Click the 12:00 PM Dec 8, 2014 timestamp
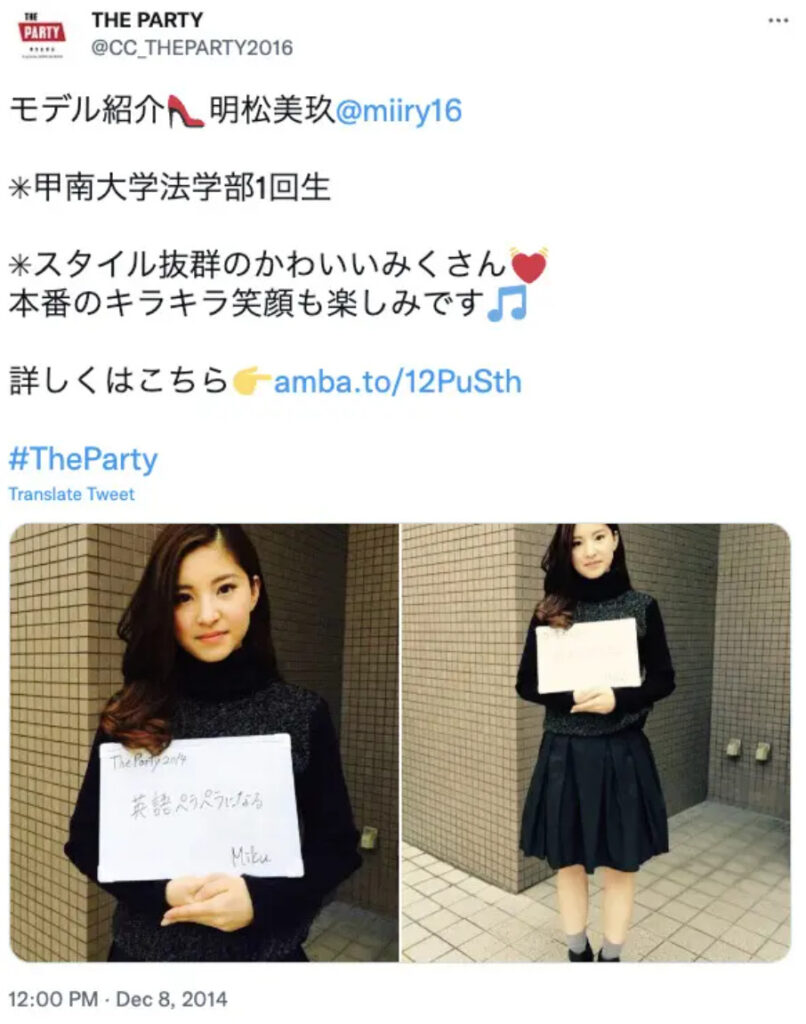The image size is (806, 1024). (x=118, y=999)
